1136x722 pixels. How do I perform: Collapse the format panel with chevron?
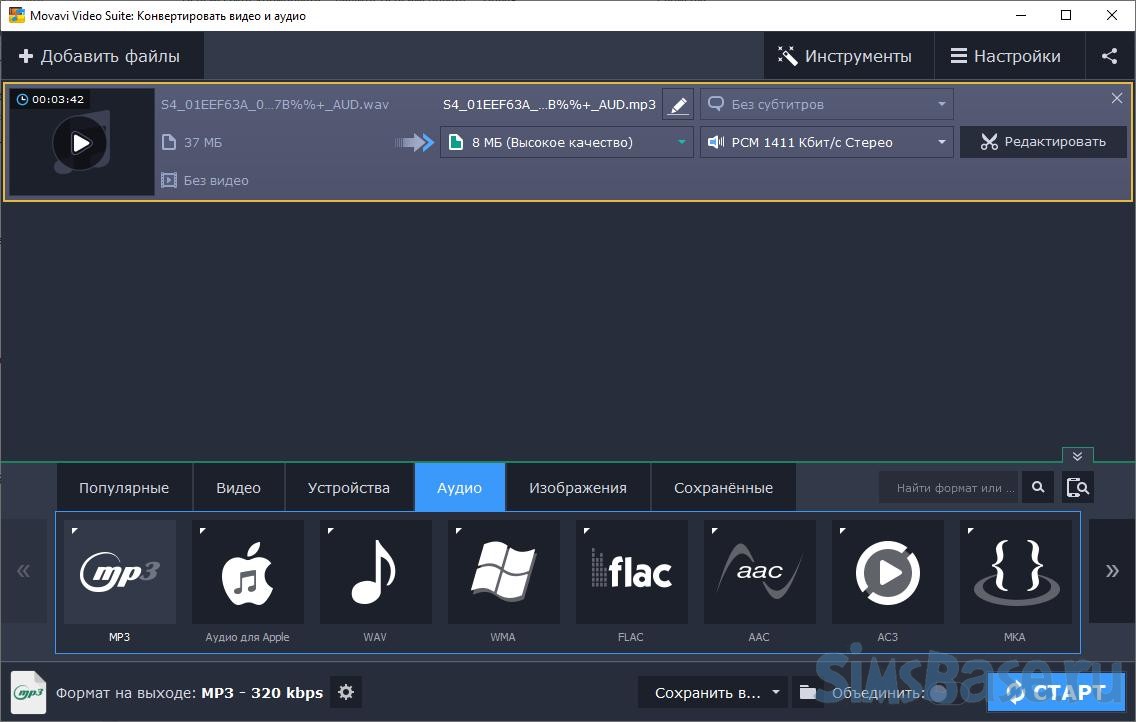click(x=1077, y=456)
